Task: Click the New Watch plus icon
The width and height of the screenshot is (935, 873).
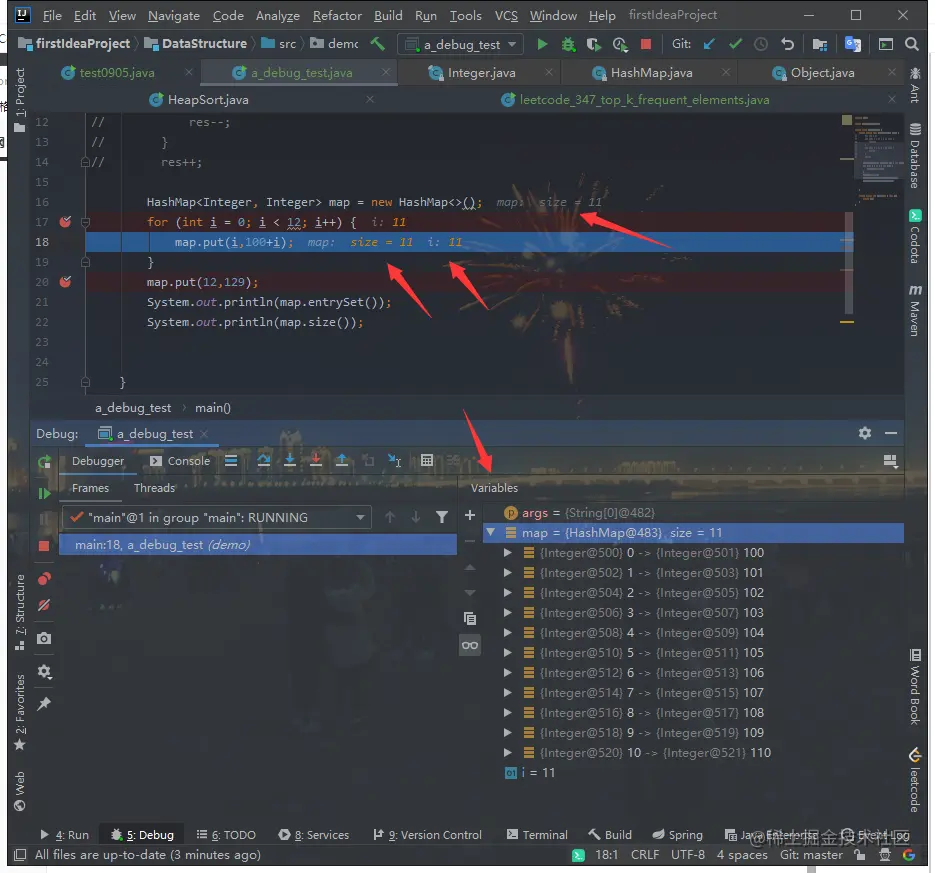Action: click(470, 515)
